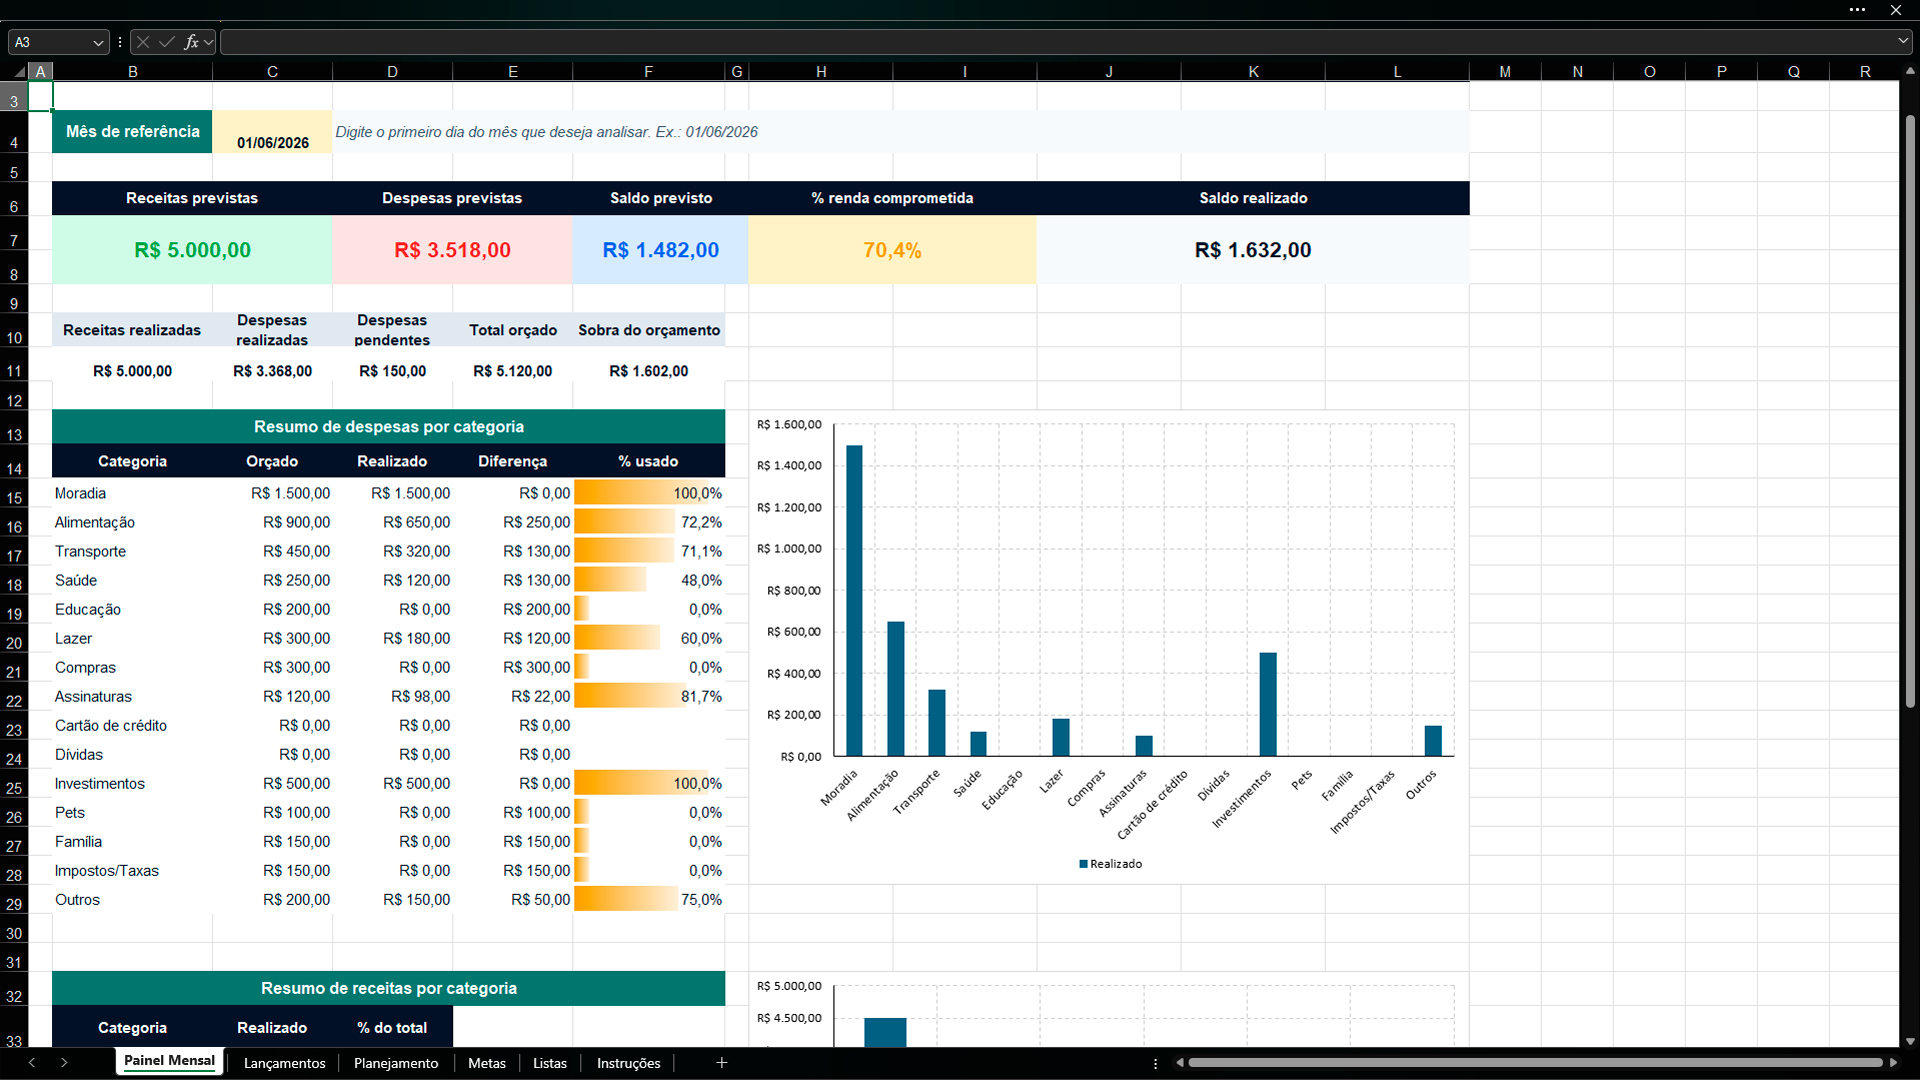Viewport: 1920px width, 1080px height.
Task: Click Saldo previsto value R$ 1.482,00
Action: click(660, 250)
